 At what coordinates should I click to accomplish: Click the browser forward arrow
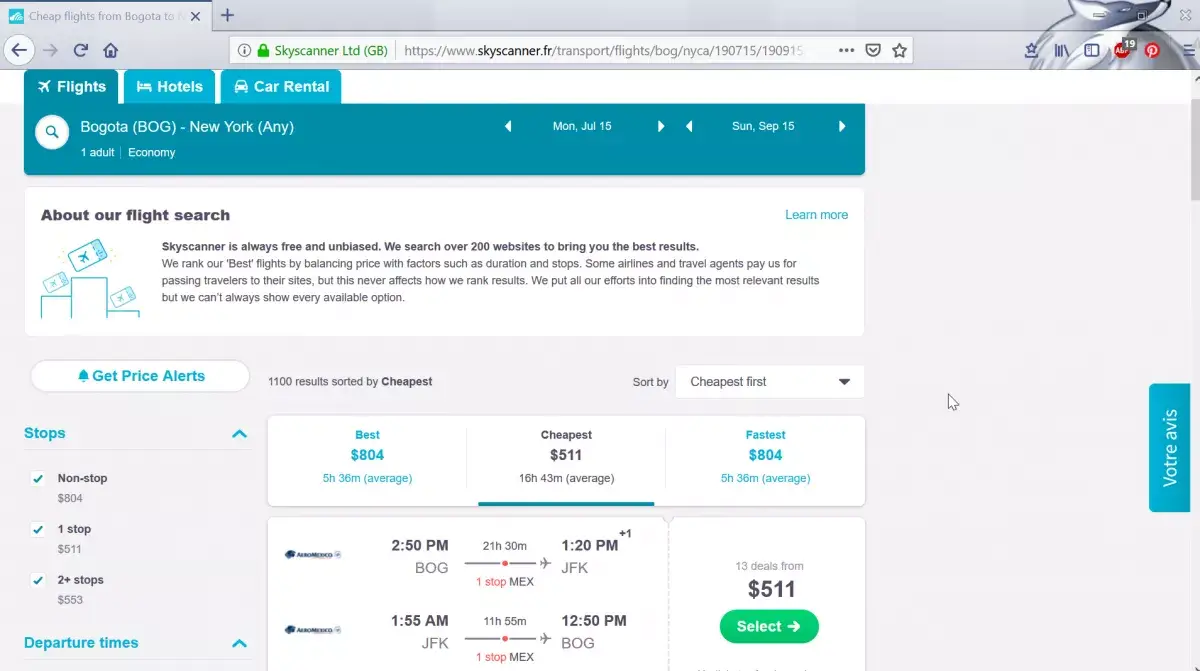51,50
